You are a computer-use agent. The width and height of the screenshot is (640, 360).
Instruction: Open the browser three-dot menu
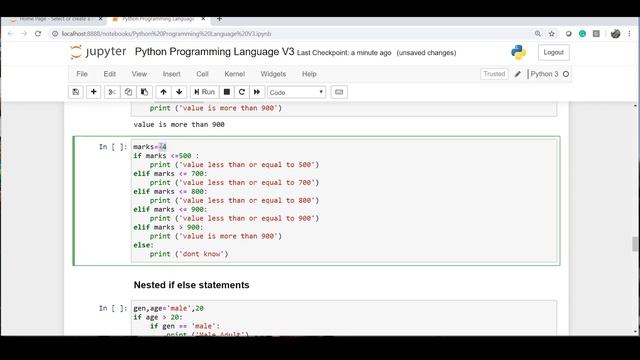click(x=629, y=34)
